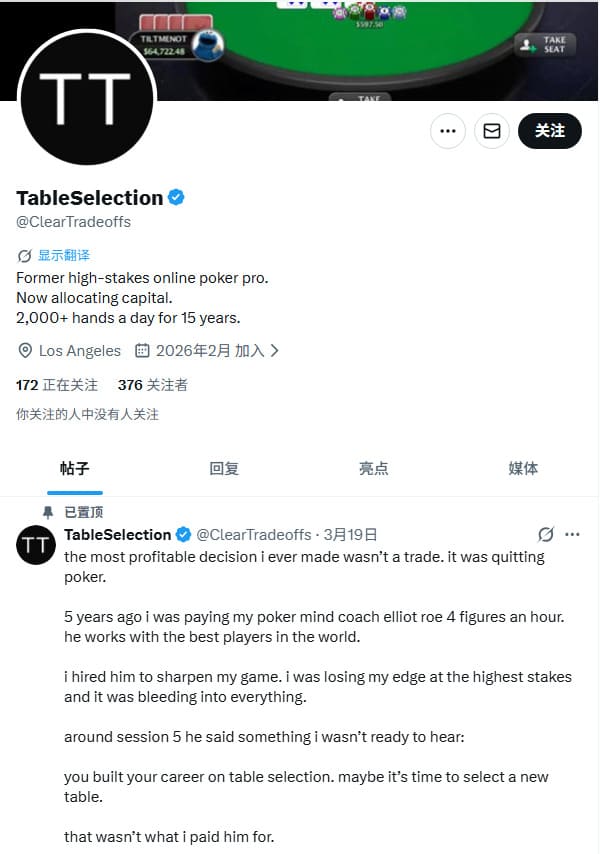This screenshot has height=854, width=600.
Task: Open the 亮点 tab
Action: 374,468
